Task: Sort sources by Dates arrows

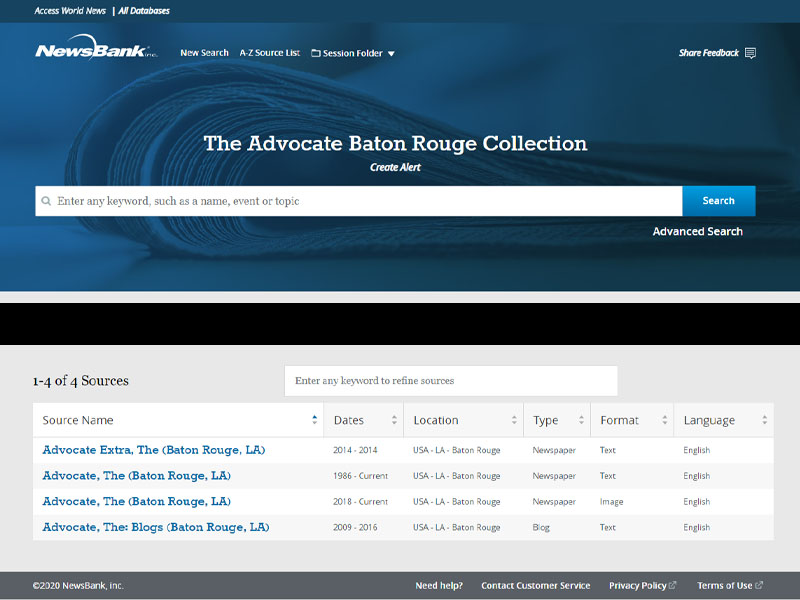Action: [394, 420]
